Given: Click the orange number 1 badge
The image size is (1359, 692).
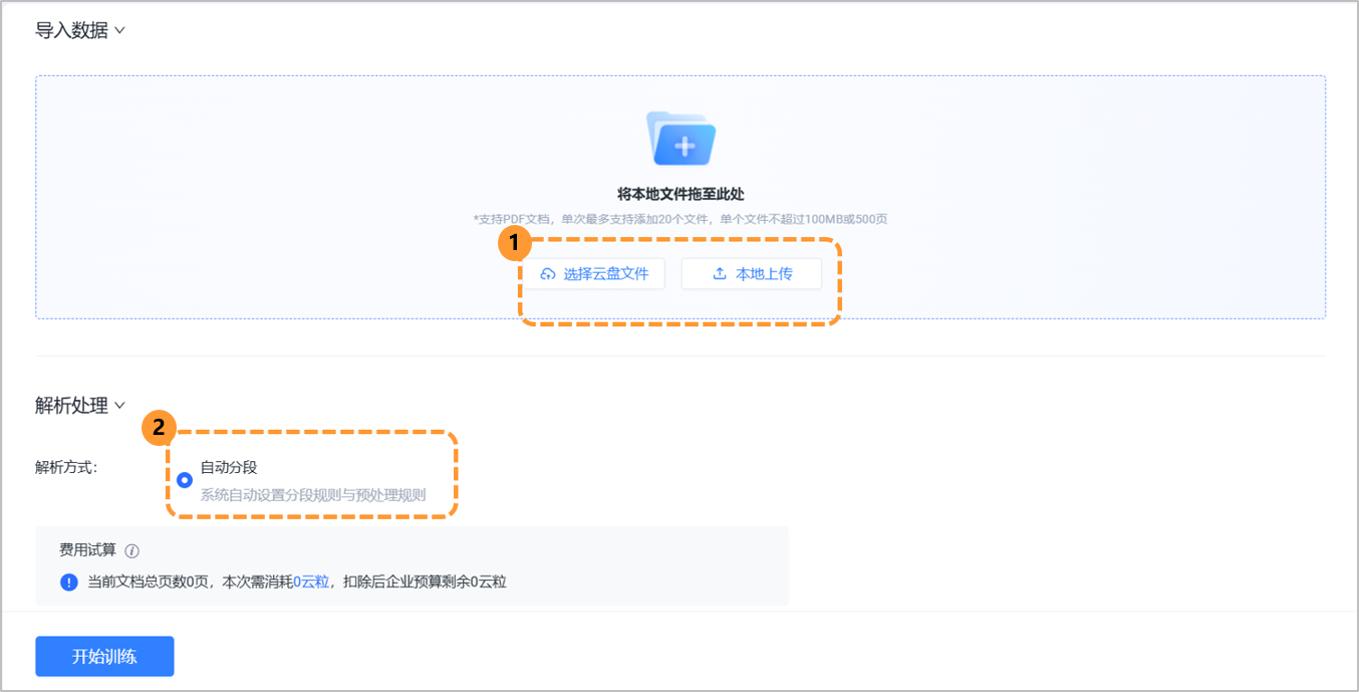Looking at the screenshot, I should 514,242.
